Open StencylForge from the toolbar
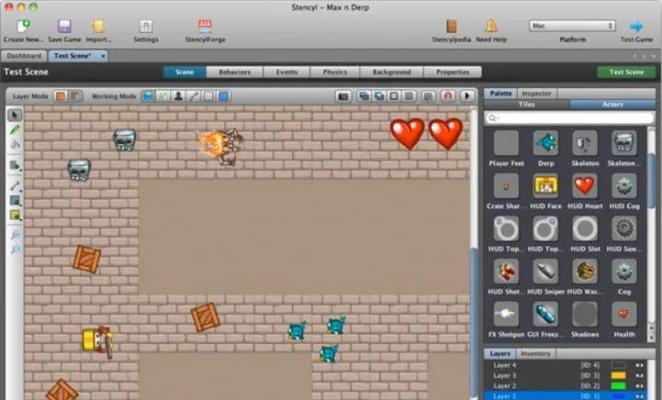Screen dimensions: 662x400 click(205, 26)
